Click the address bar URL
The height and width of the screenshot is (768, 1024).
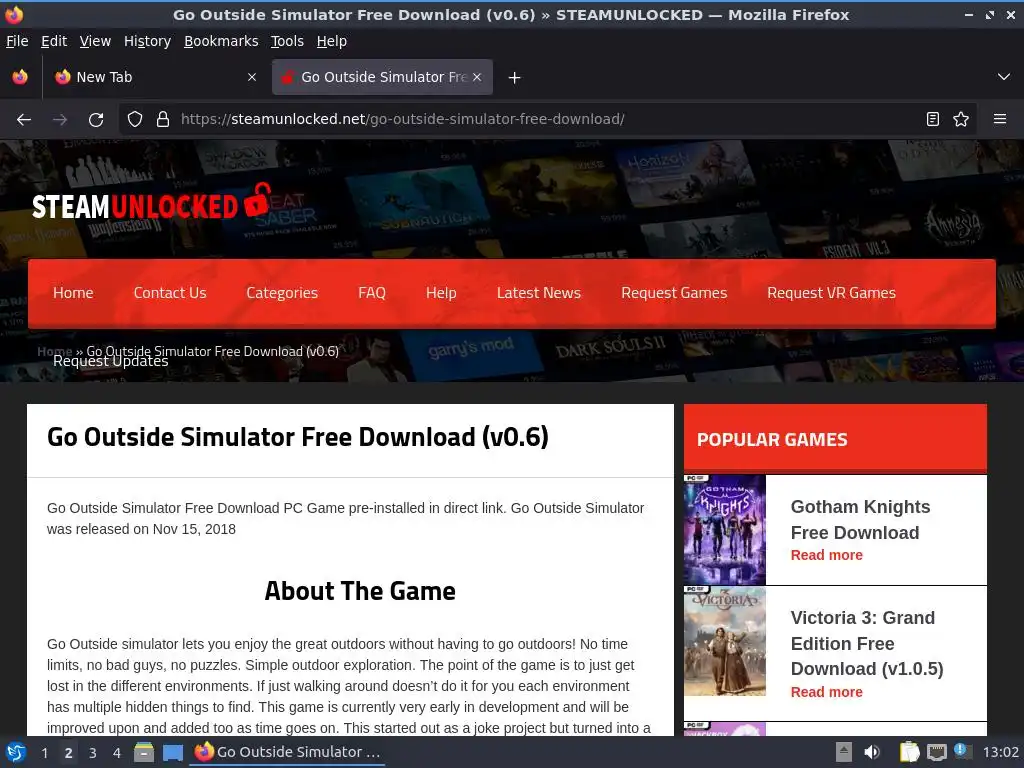coord(402,120)
